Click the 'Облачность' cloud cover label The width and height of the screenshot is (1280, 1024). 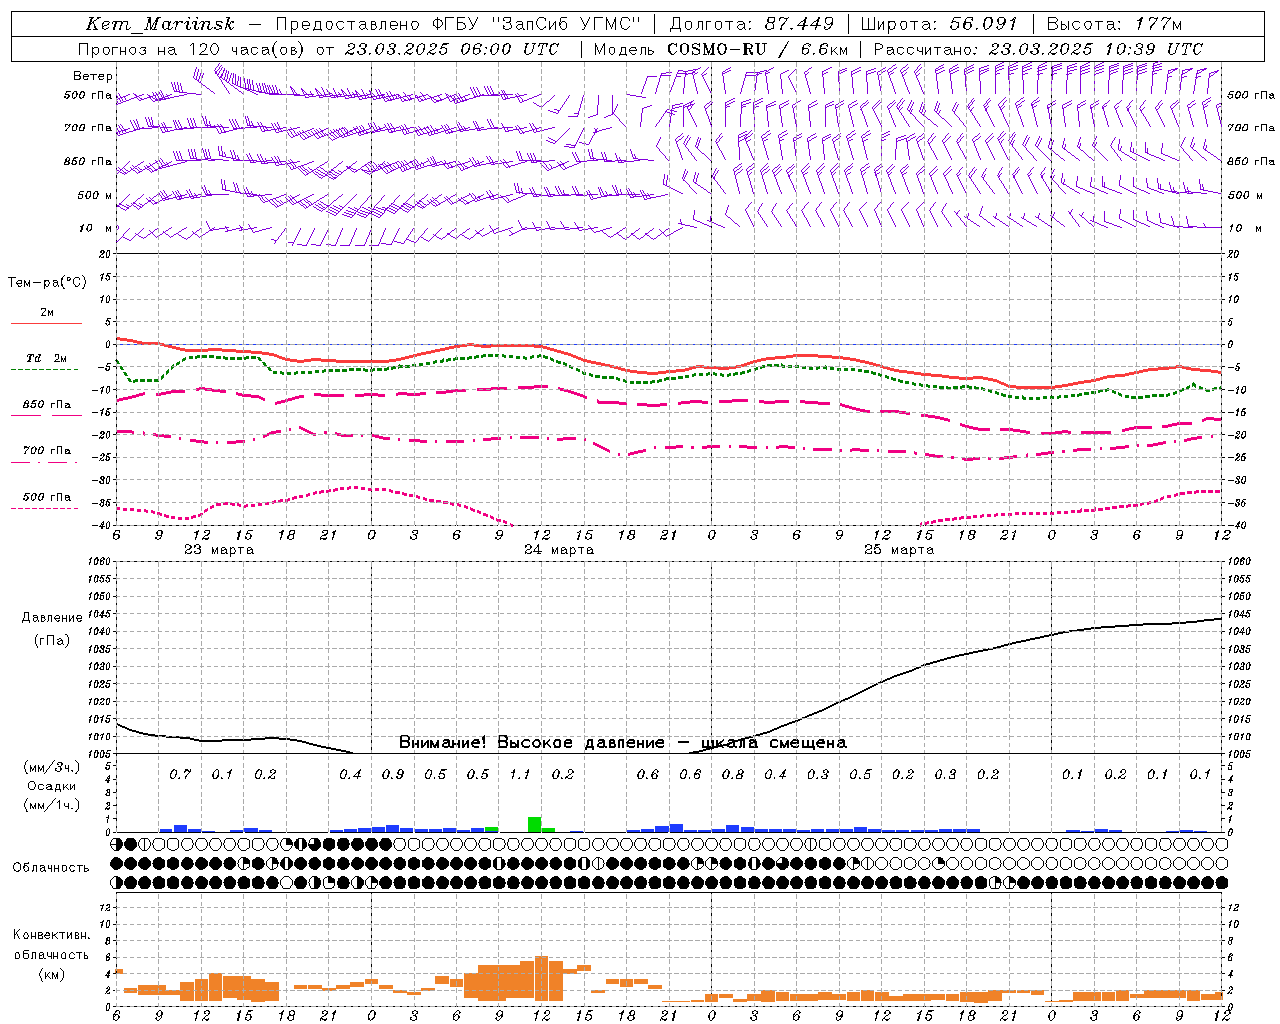(x=51, y=868)
